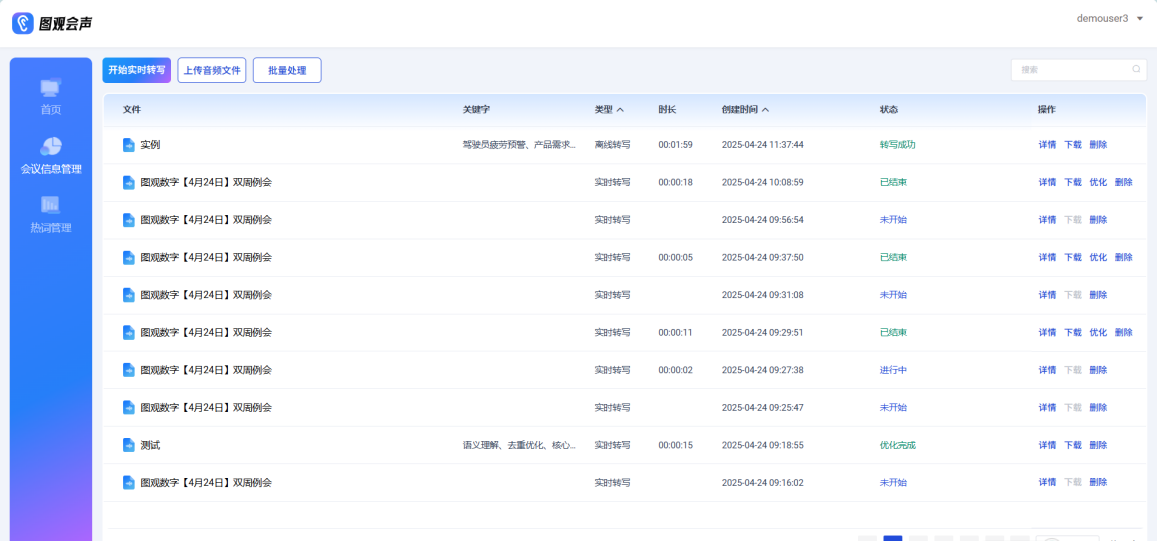
Task: Expand the demouser3 account dropdown
Action: (x=1140, y=19)
